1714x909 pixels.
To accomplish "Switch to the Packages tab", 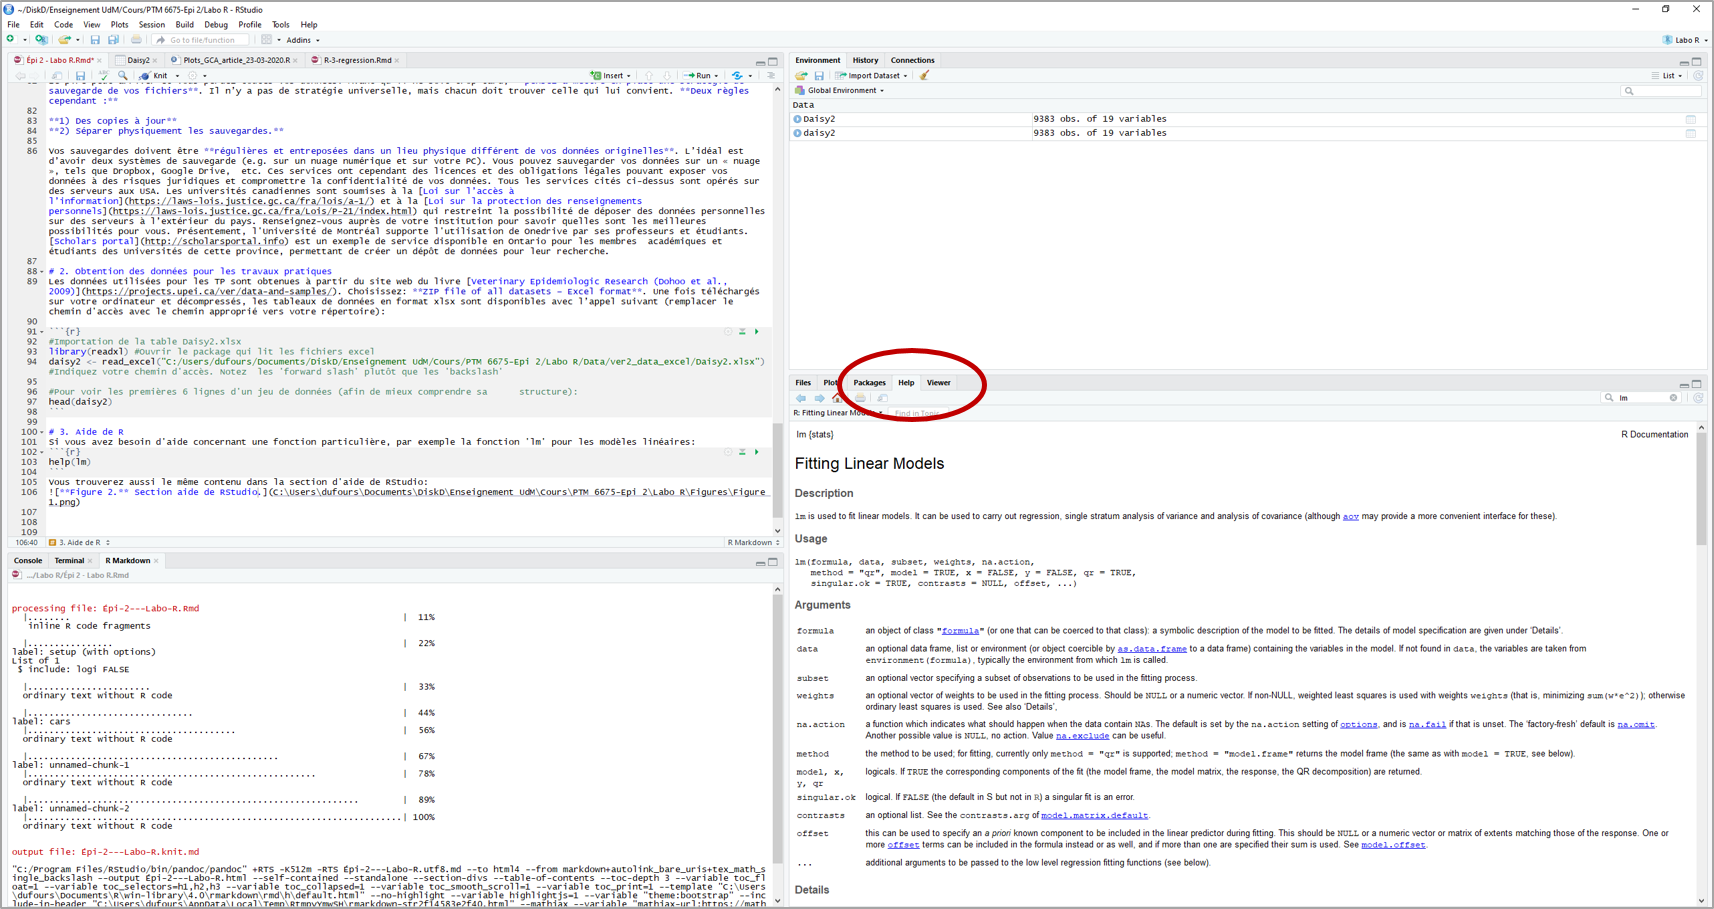I will pyautogui.click(x=869, y=382).
